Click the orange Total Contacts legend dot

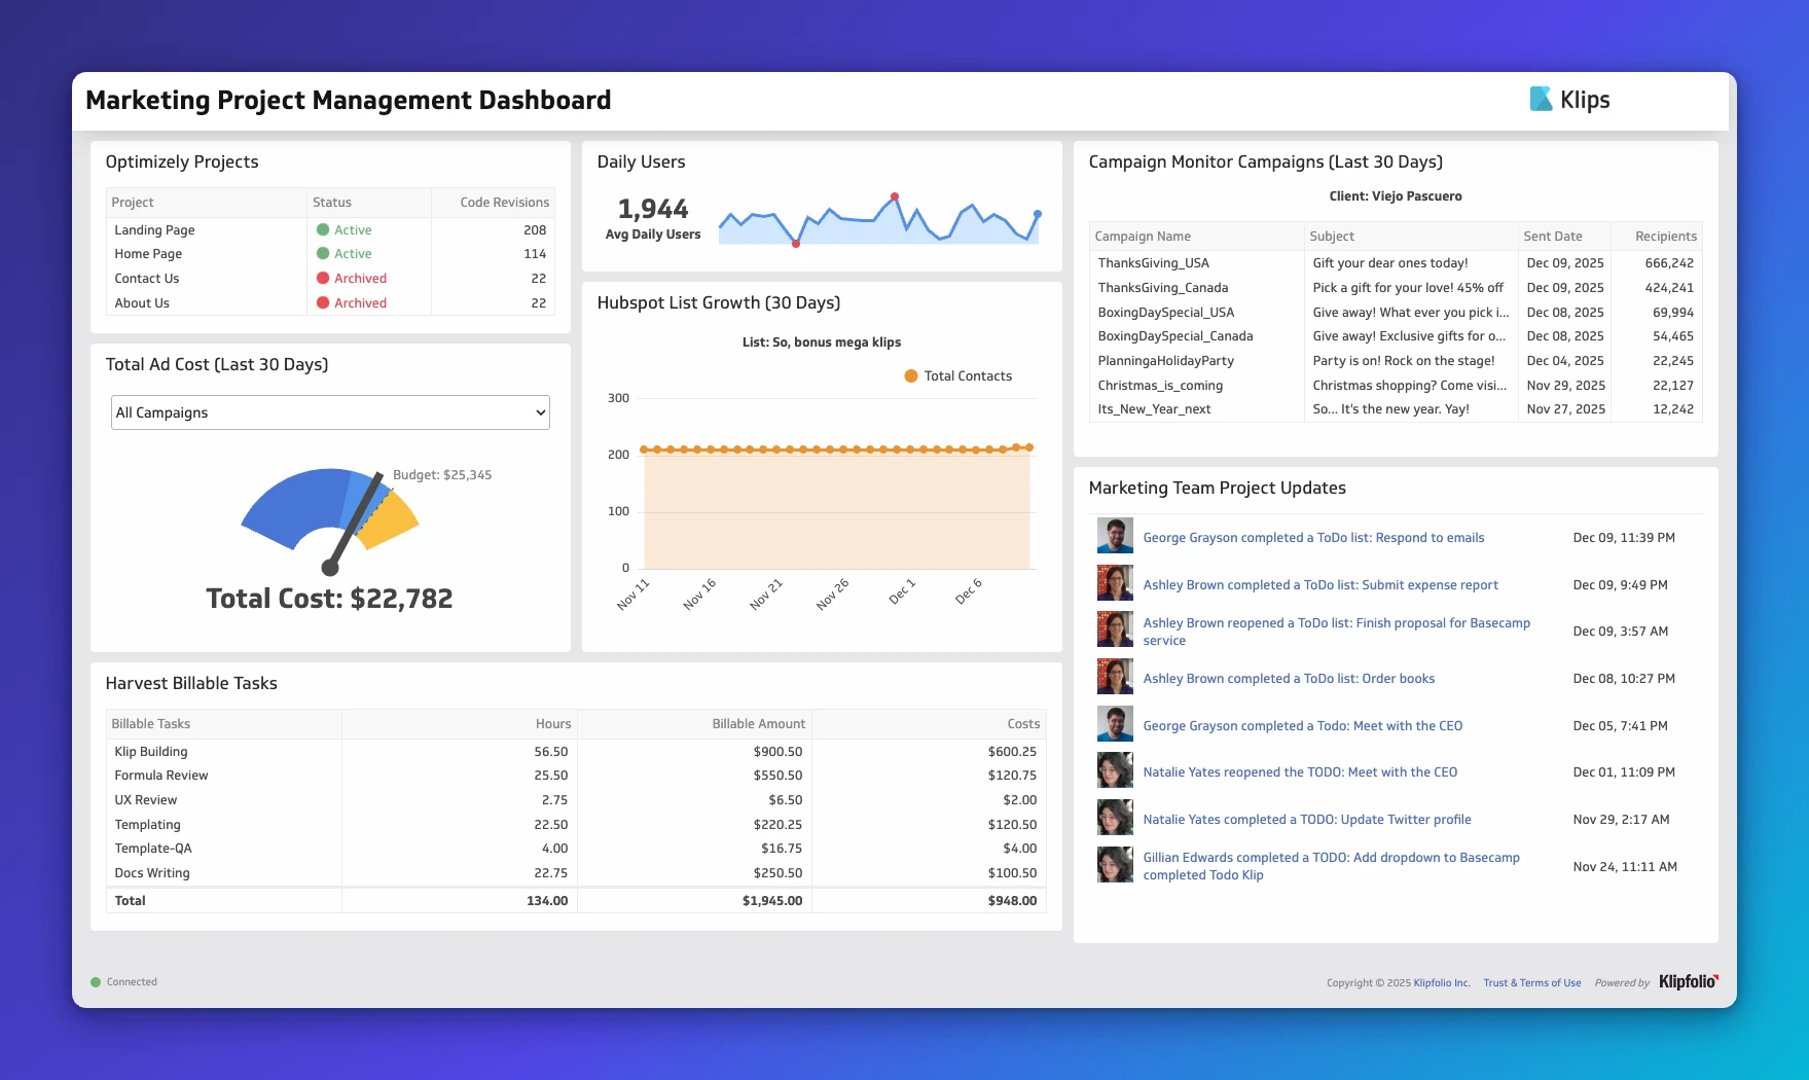[x=911, y=376]
